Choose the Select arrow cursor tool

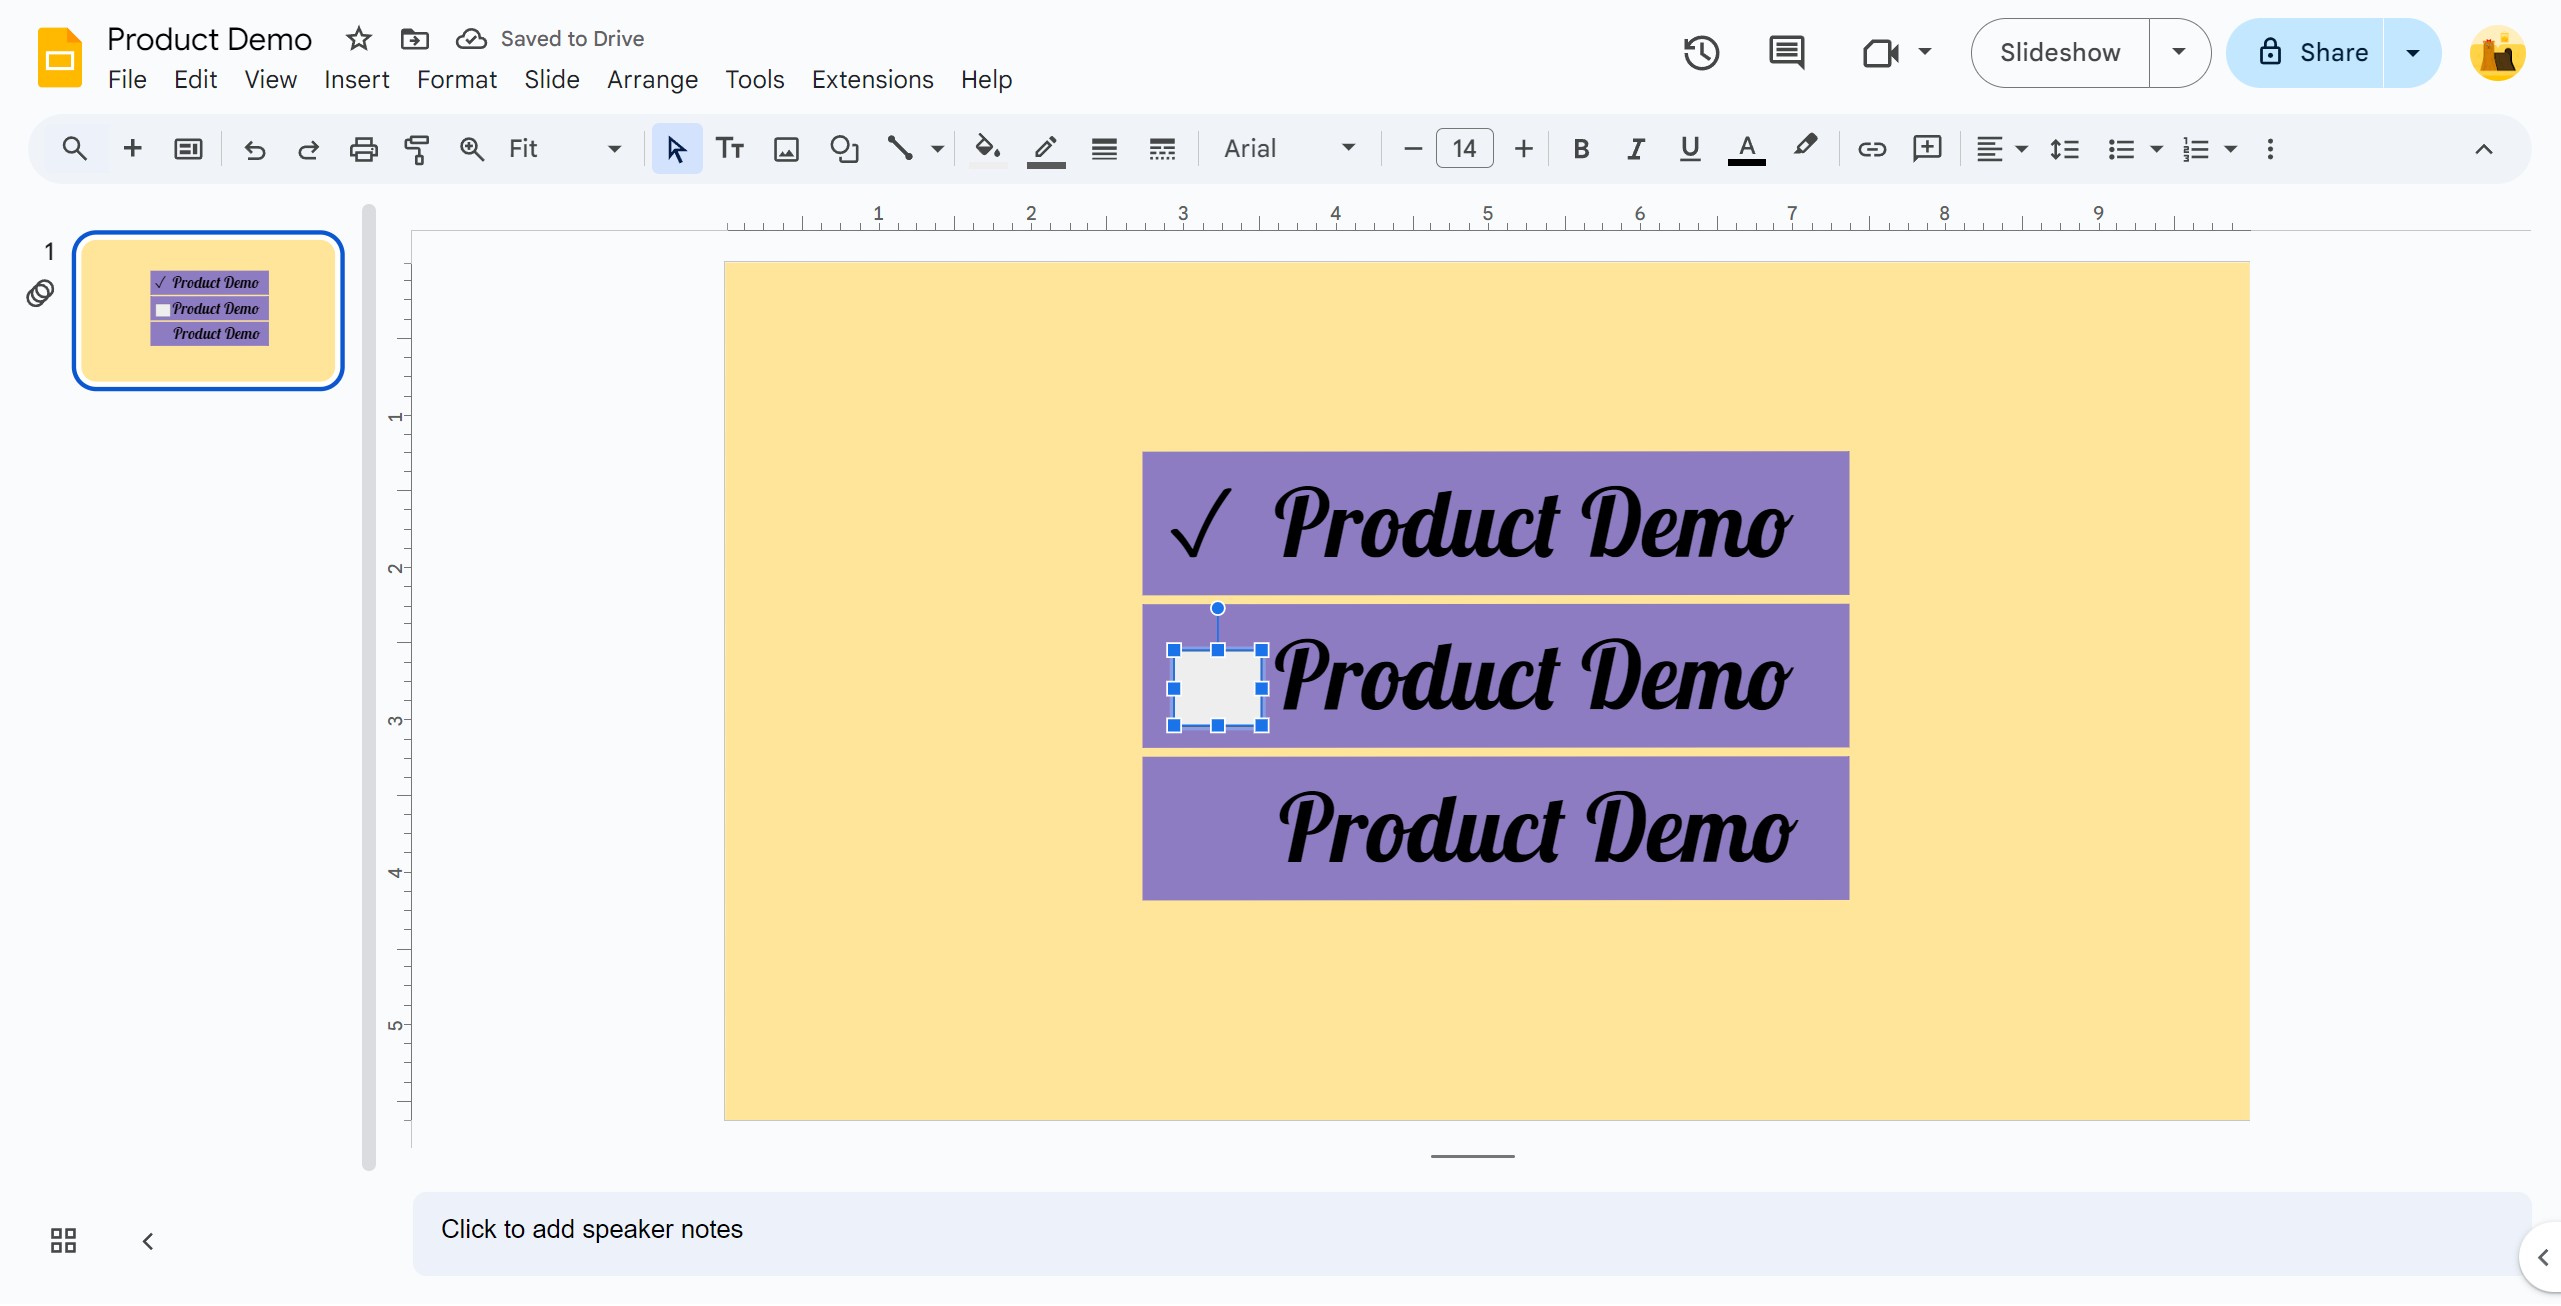tap(676, 149)
